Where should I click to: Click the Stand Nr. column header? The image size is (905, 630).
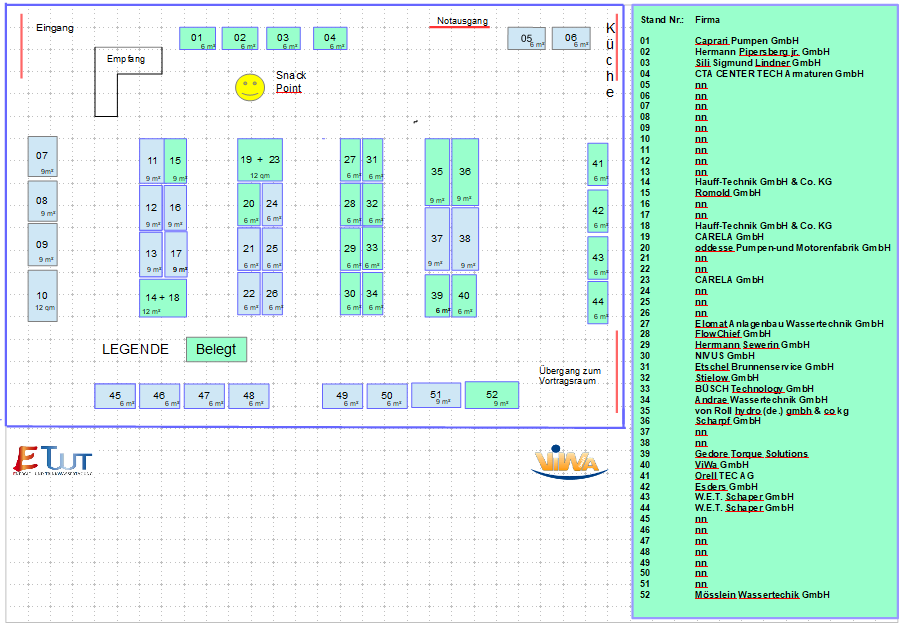pyautogui.click(x=662, y=20)
